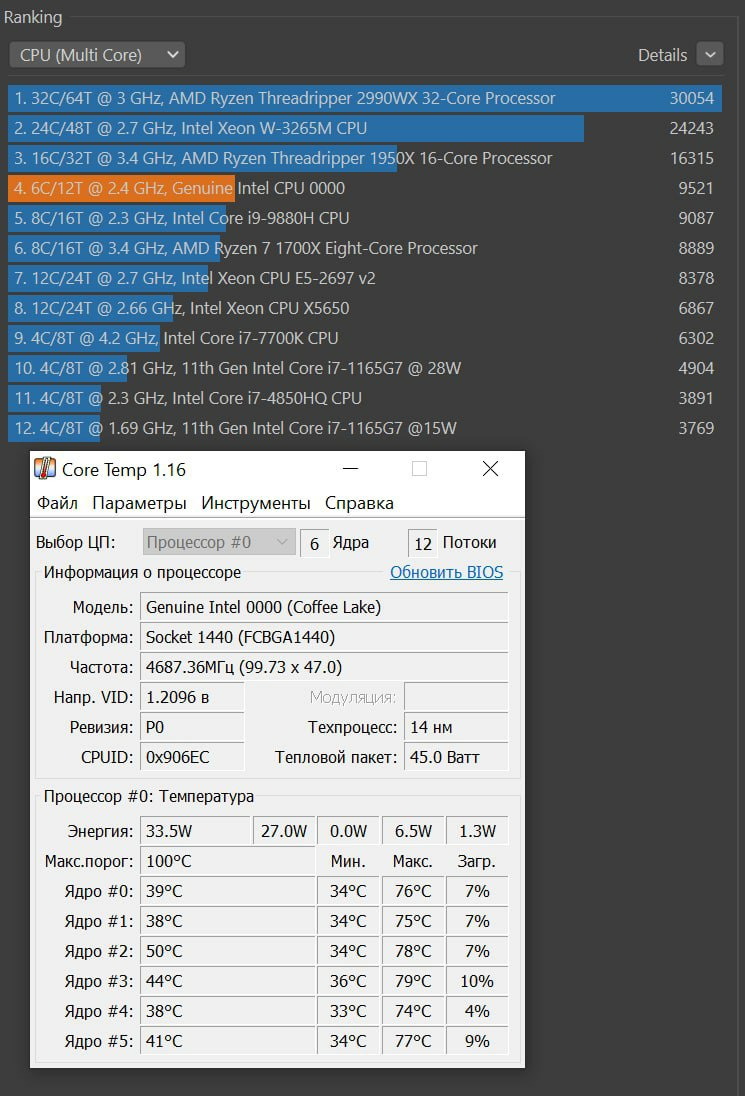Click Ядро #3 max temperature 79°C
The width and height of the screenshot is (745, 1096).
coord(413,981)
